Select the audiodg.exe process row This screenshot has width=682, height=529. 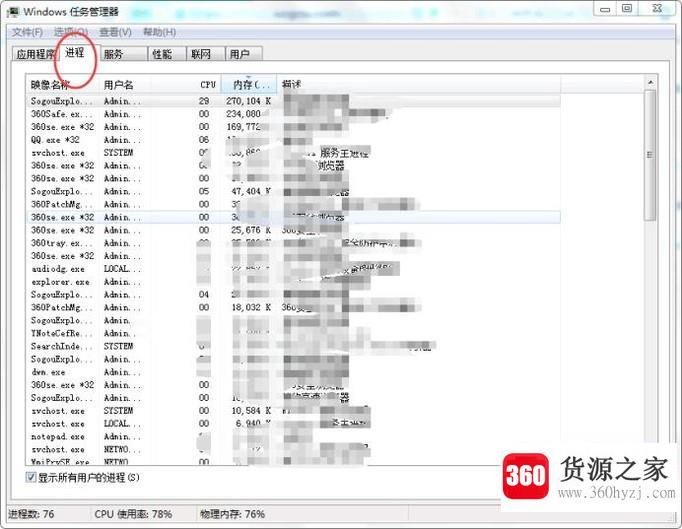click(x=294, y=269)
